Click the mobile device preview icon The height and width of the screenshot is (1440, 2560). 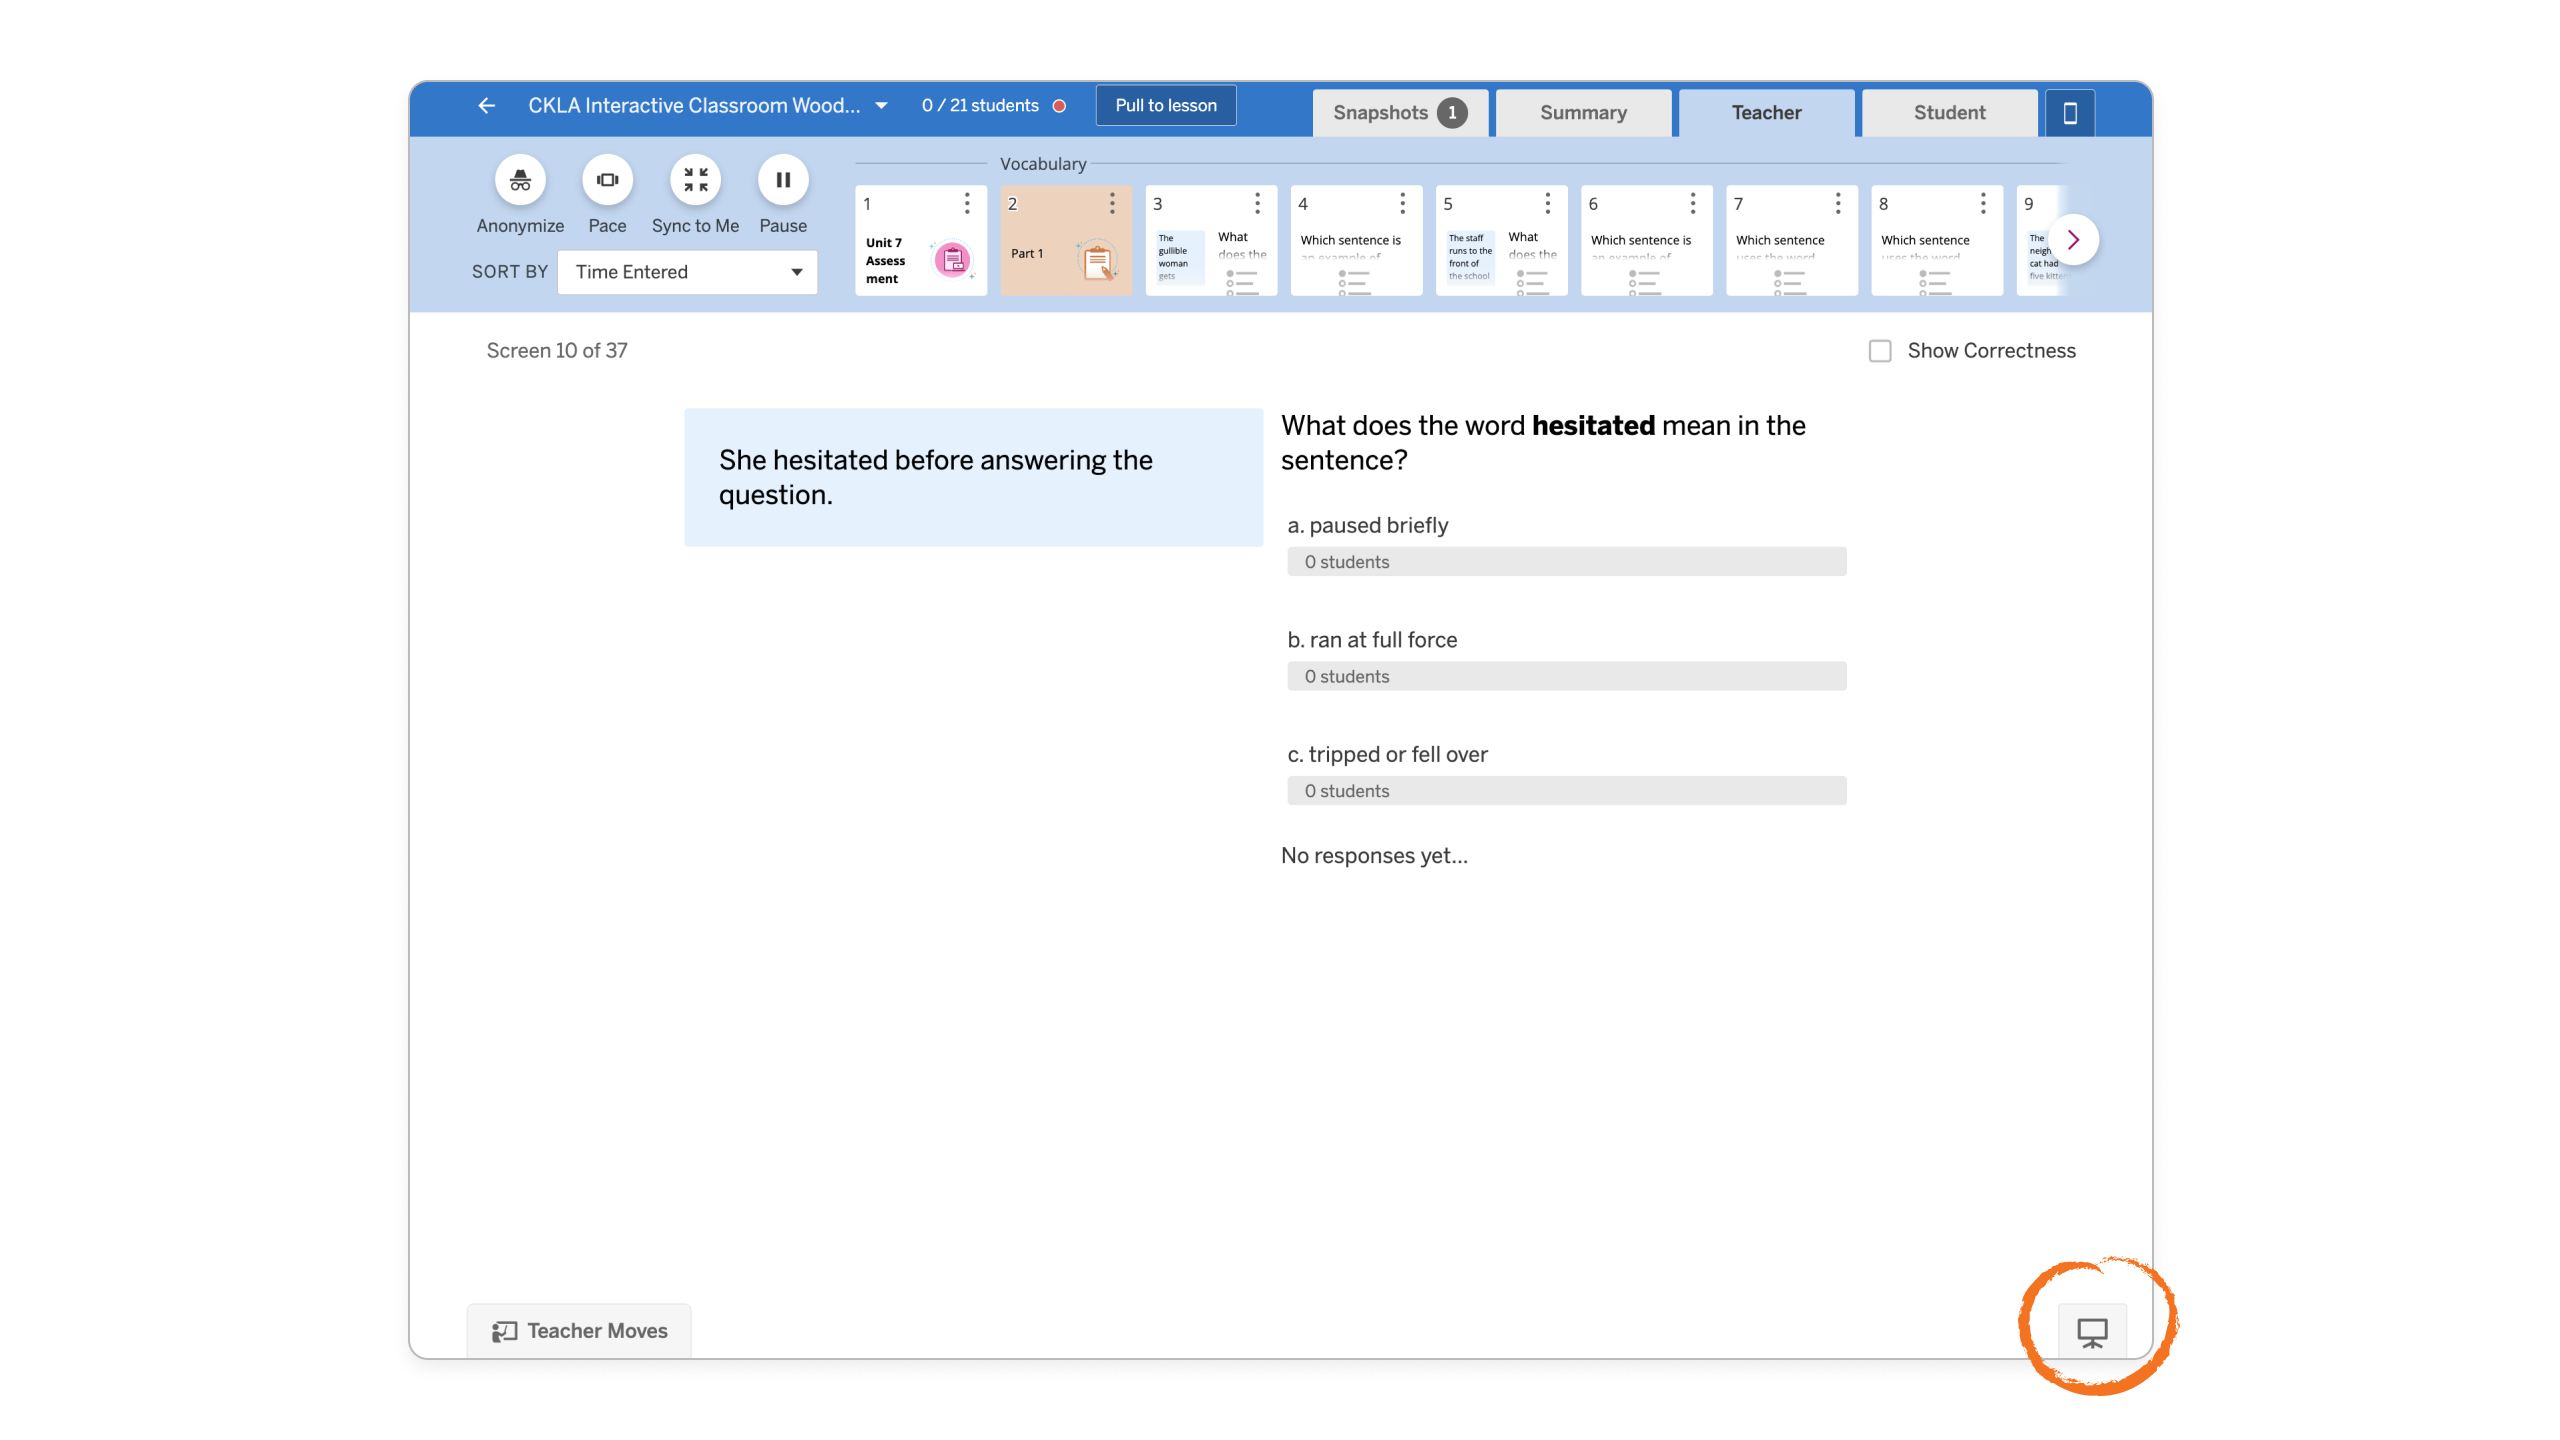[x=2069, y=112]
